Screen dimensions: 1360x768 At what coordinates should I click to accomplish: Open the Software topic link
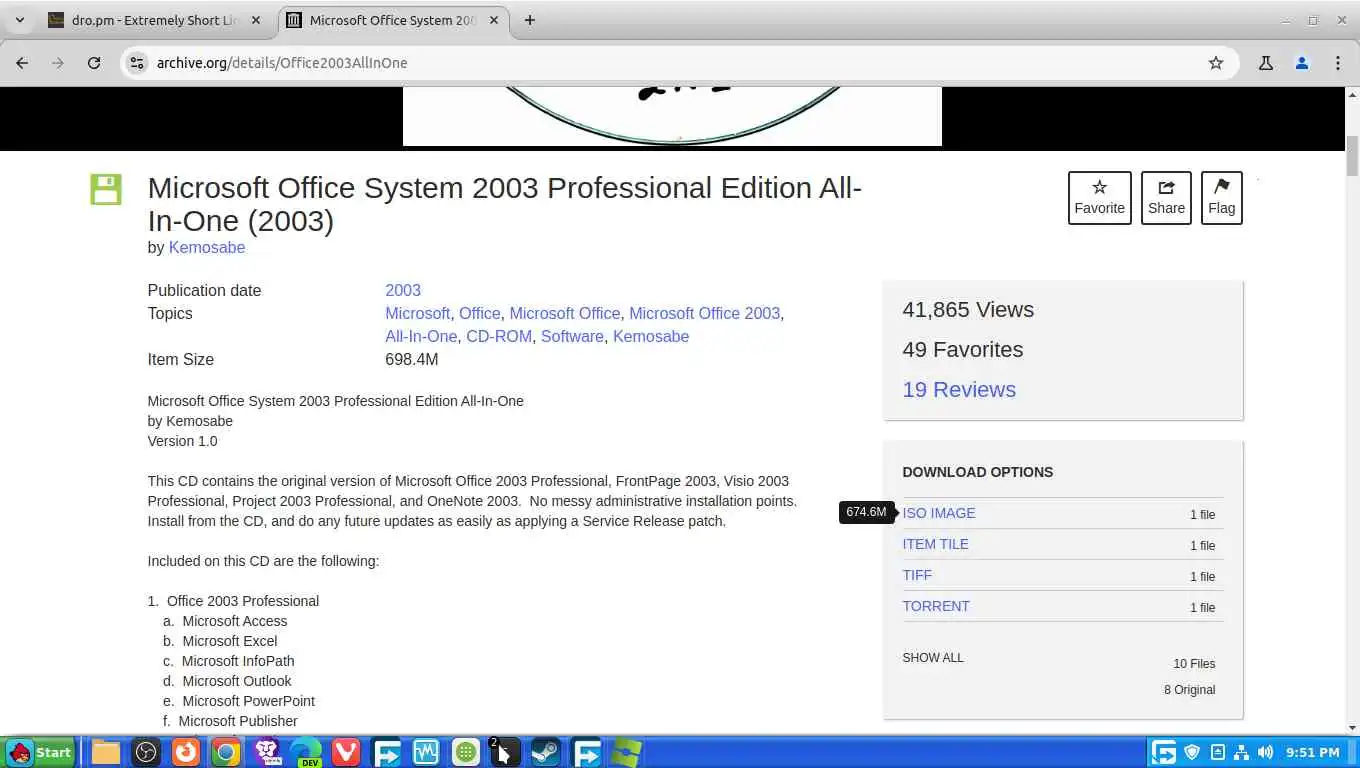click(x=572, y=336)
